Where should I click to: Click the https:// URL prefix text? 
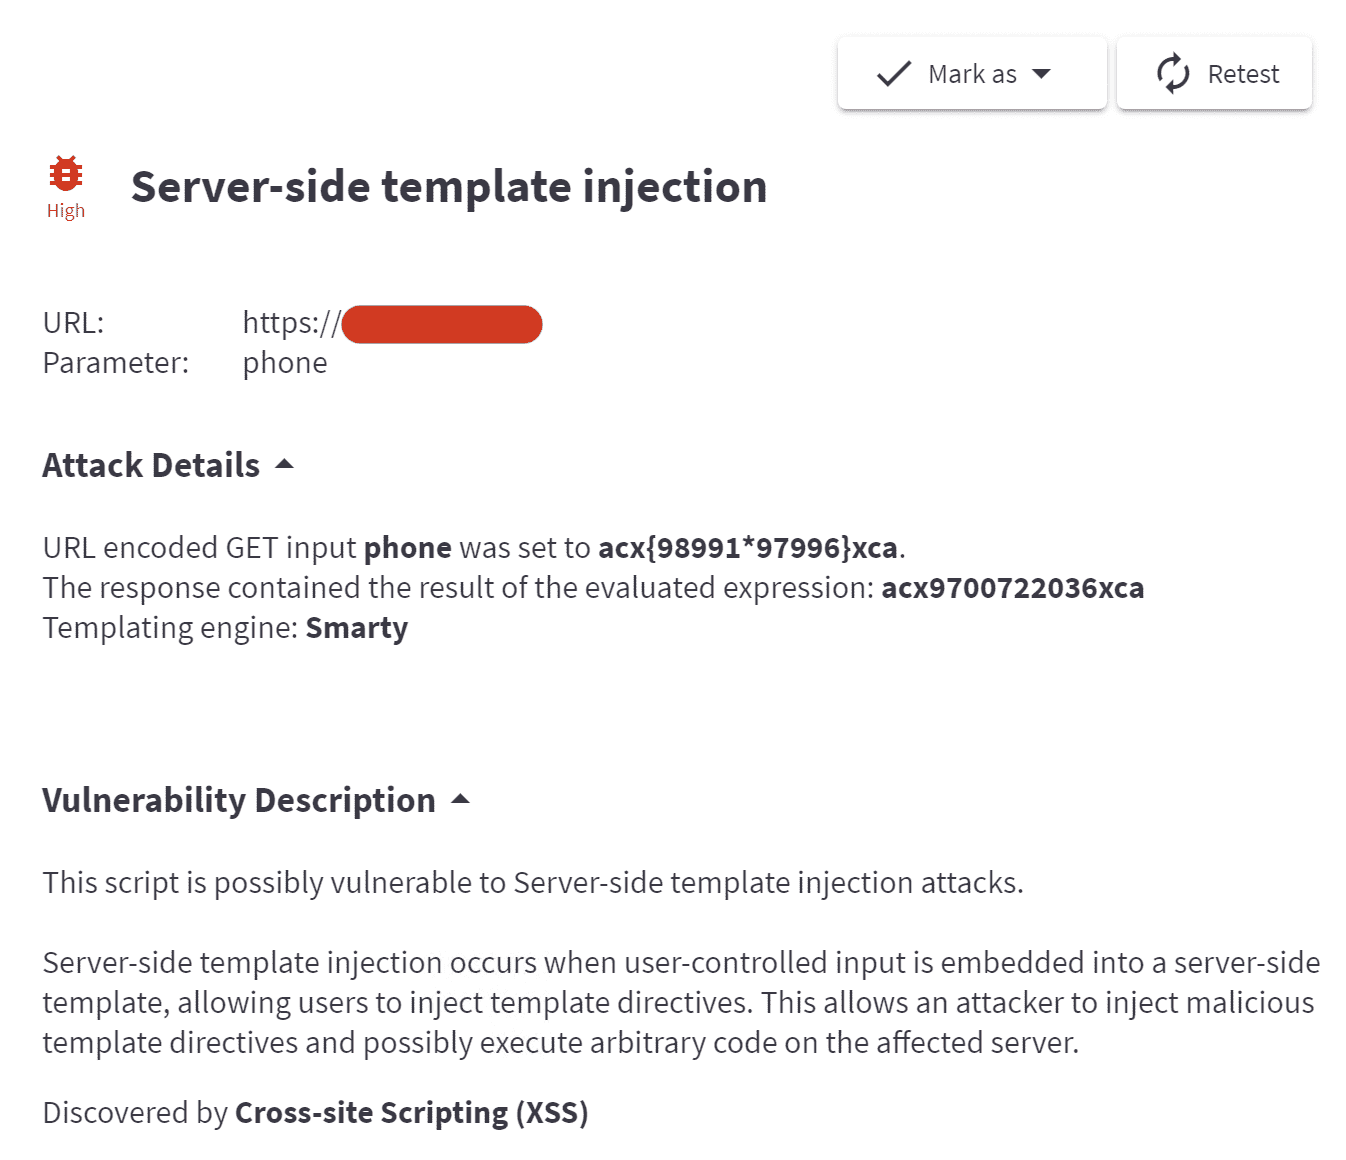pos(291,323)
